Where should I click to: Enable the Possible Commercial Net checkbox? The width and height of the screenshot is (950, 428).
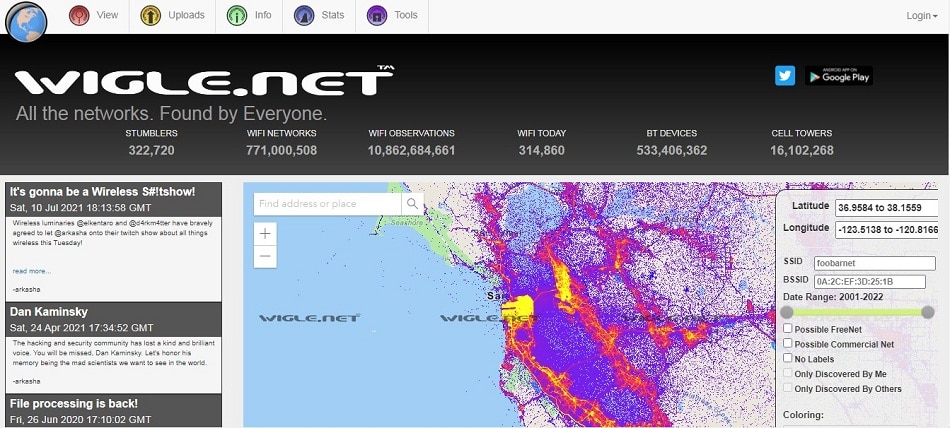point(788,343)
